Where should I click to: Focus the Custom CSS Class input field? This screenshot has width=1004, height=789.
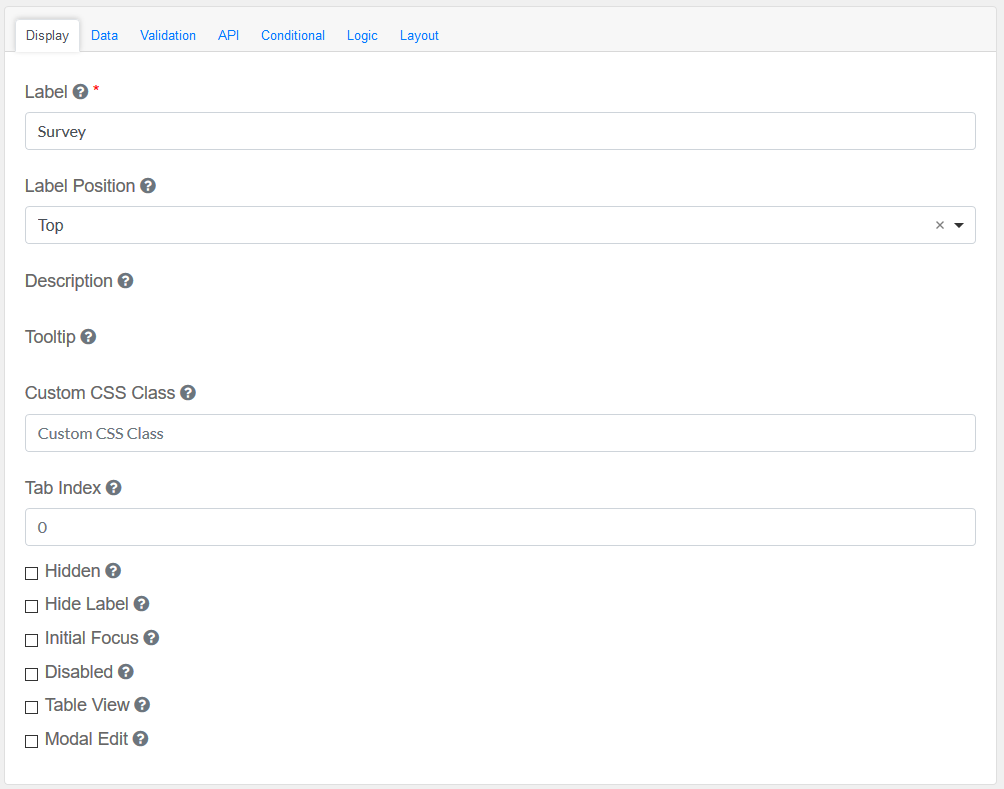point(500,433)
